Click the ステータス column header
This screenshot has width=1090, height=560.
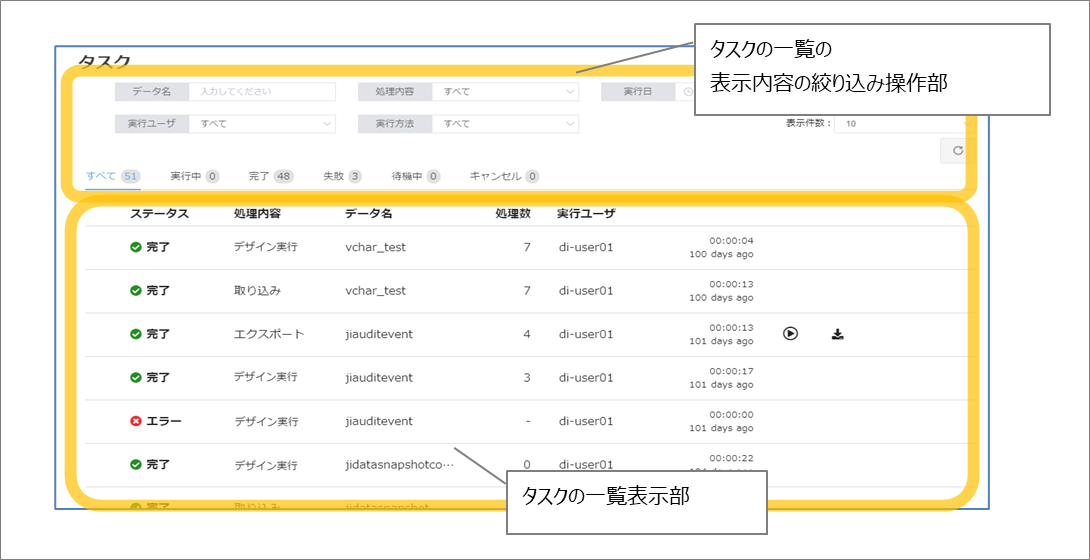(159, 214)
